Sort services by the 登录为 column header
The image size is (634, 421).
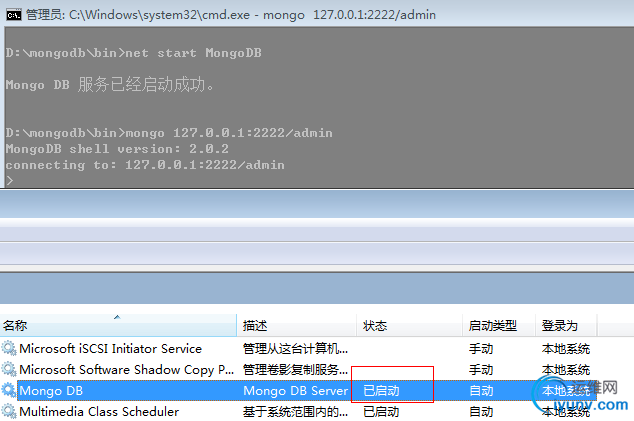pyautogui.click(x=566, y=326)
